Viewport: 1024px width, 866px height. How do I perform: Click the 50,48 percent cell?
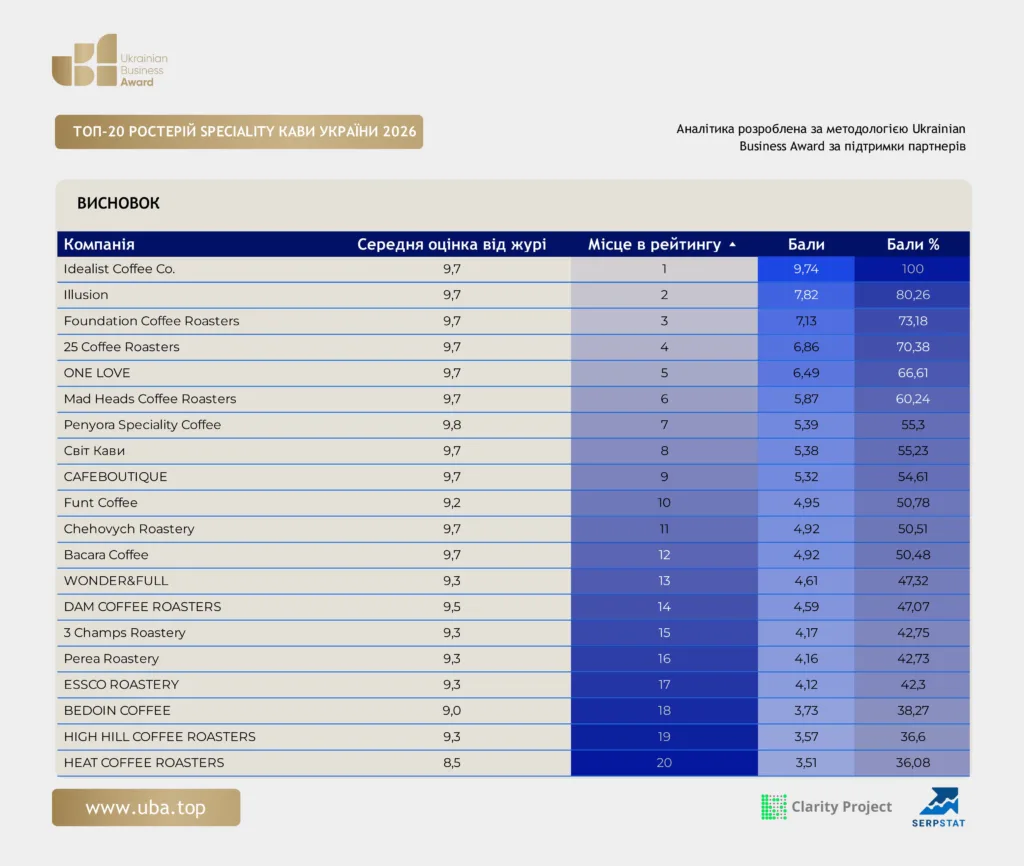click(912, 555)
